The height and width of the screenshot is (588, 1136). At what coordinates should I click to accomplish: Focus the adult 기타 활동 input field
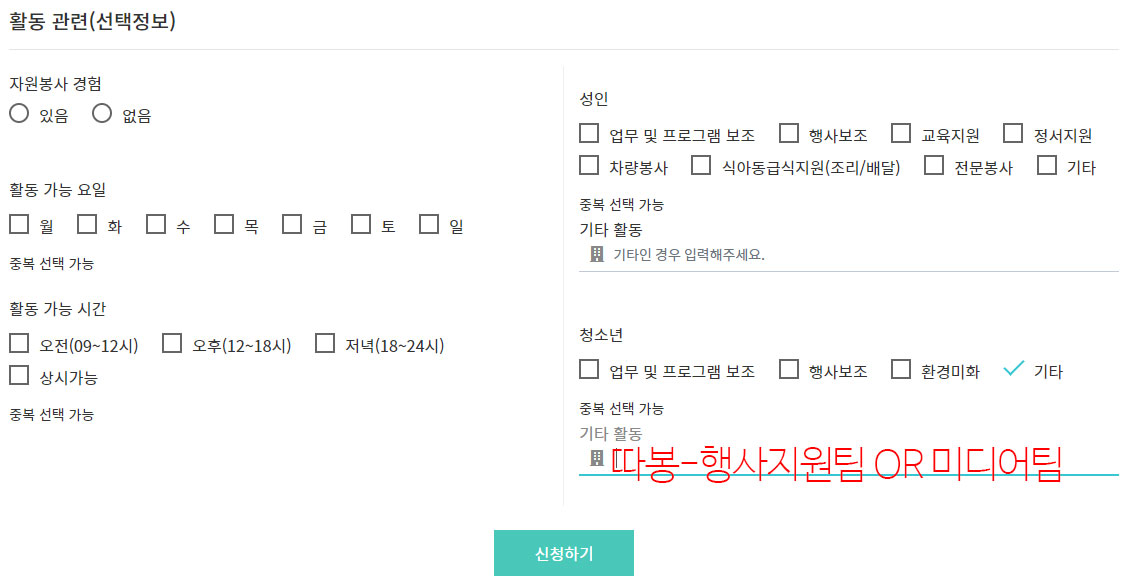[x=860, y=254]
